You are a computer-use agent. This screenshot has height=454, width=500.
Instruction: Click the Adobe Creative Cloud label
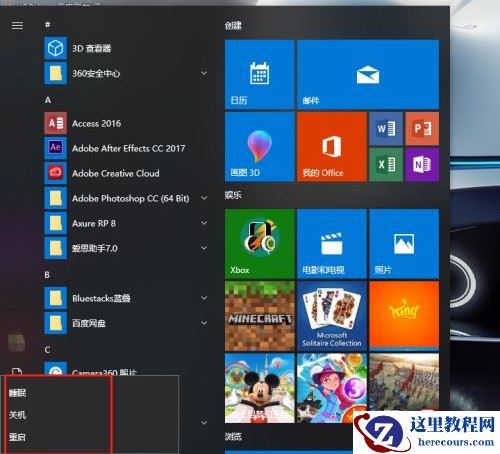[x=116, y=173]
